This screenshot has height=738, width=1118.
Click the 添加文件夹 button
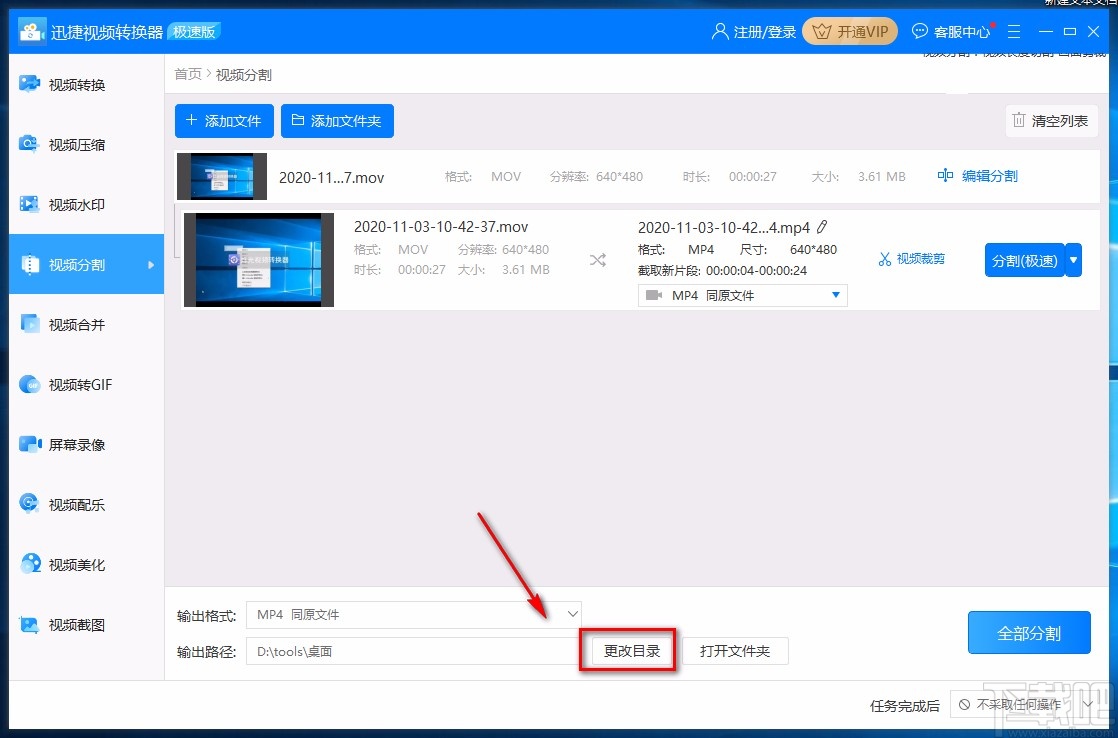click(337, 121)
